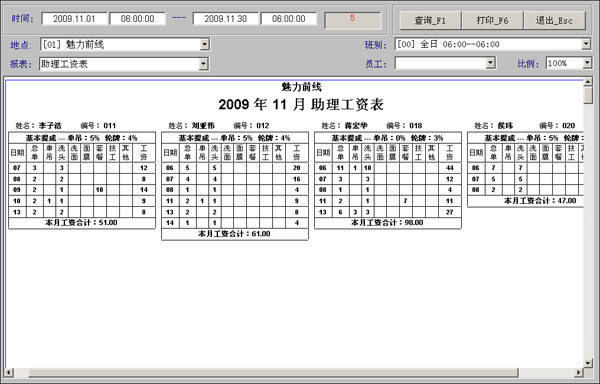Click the end date field 2009.11.30

pyautogui.click(x=225, y=19)
